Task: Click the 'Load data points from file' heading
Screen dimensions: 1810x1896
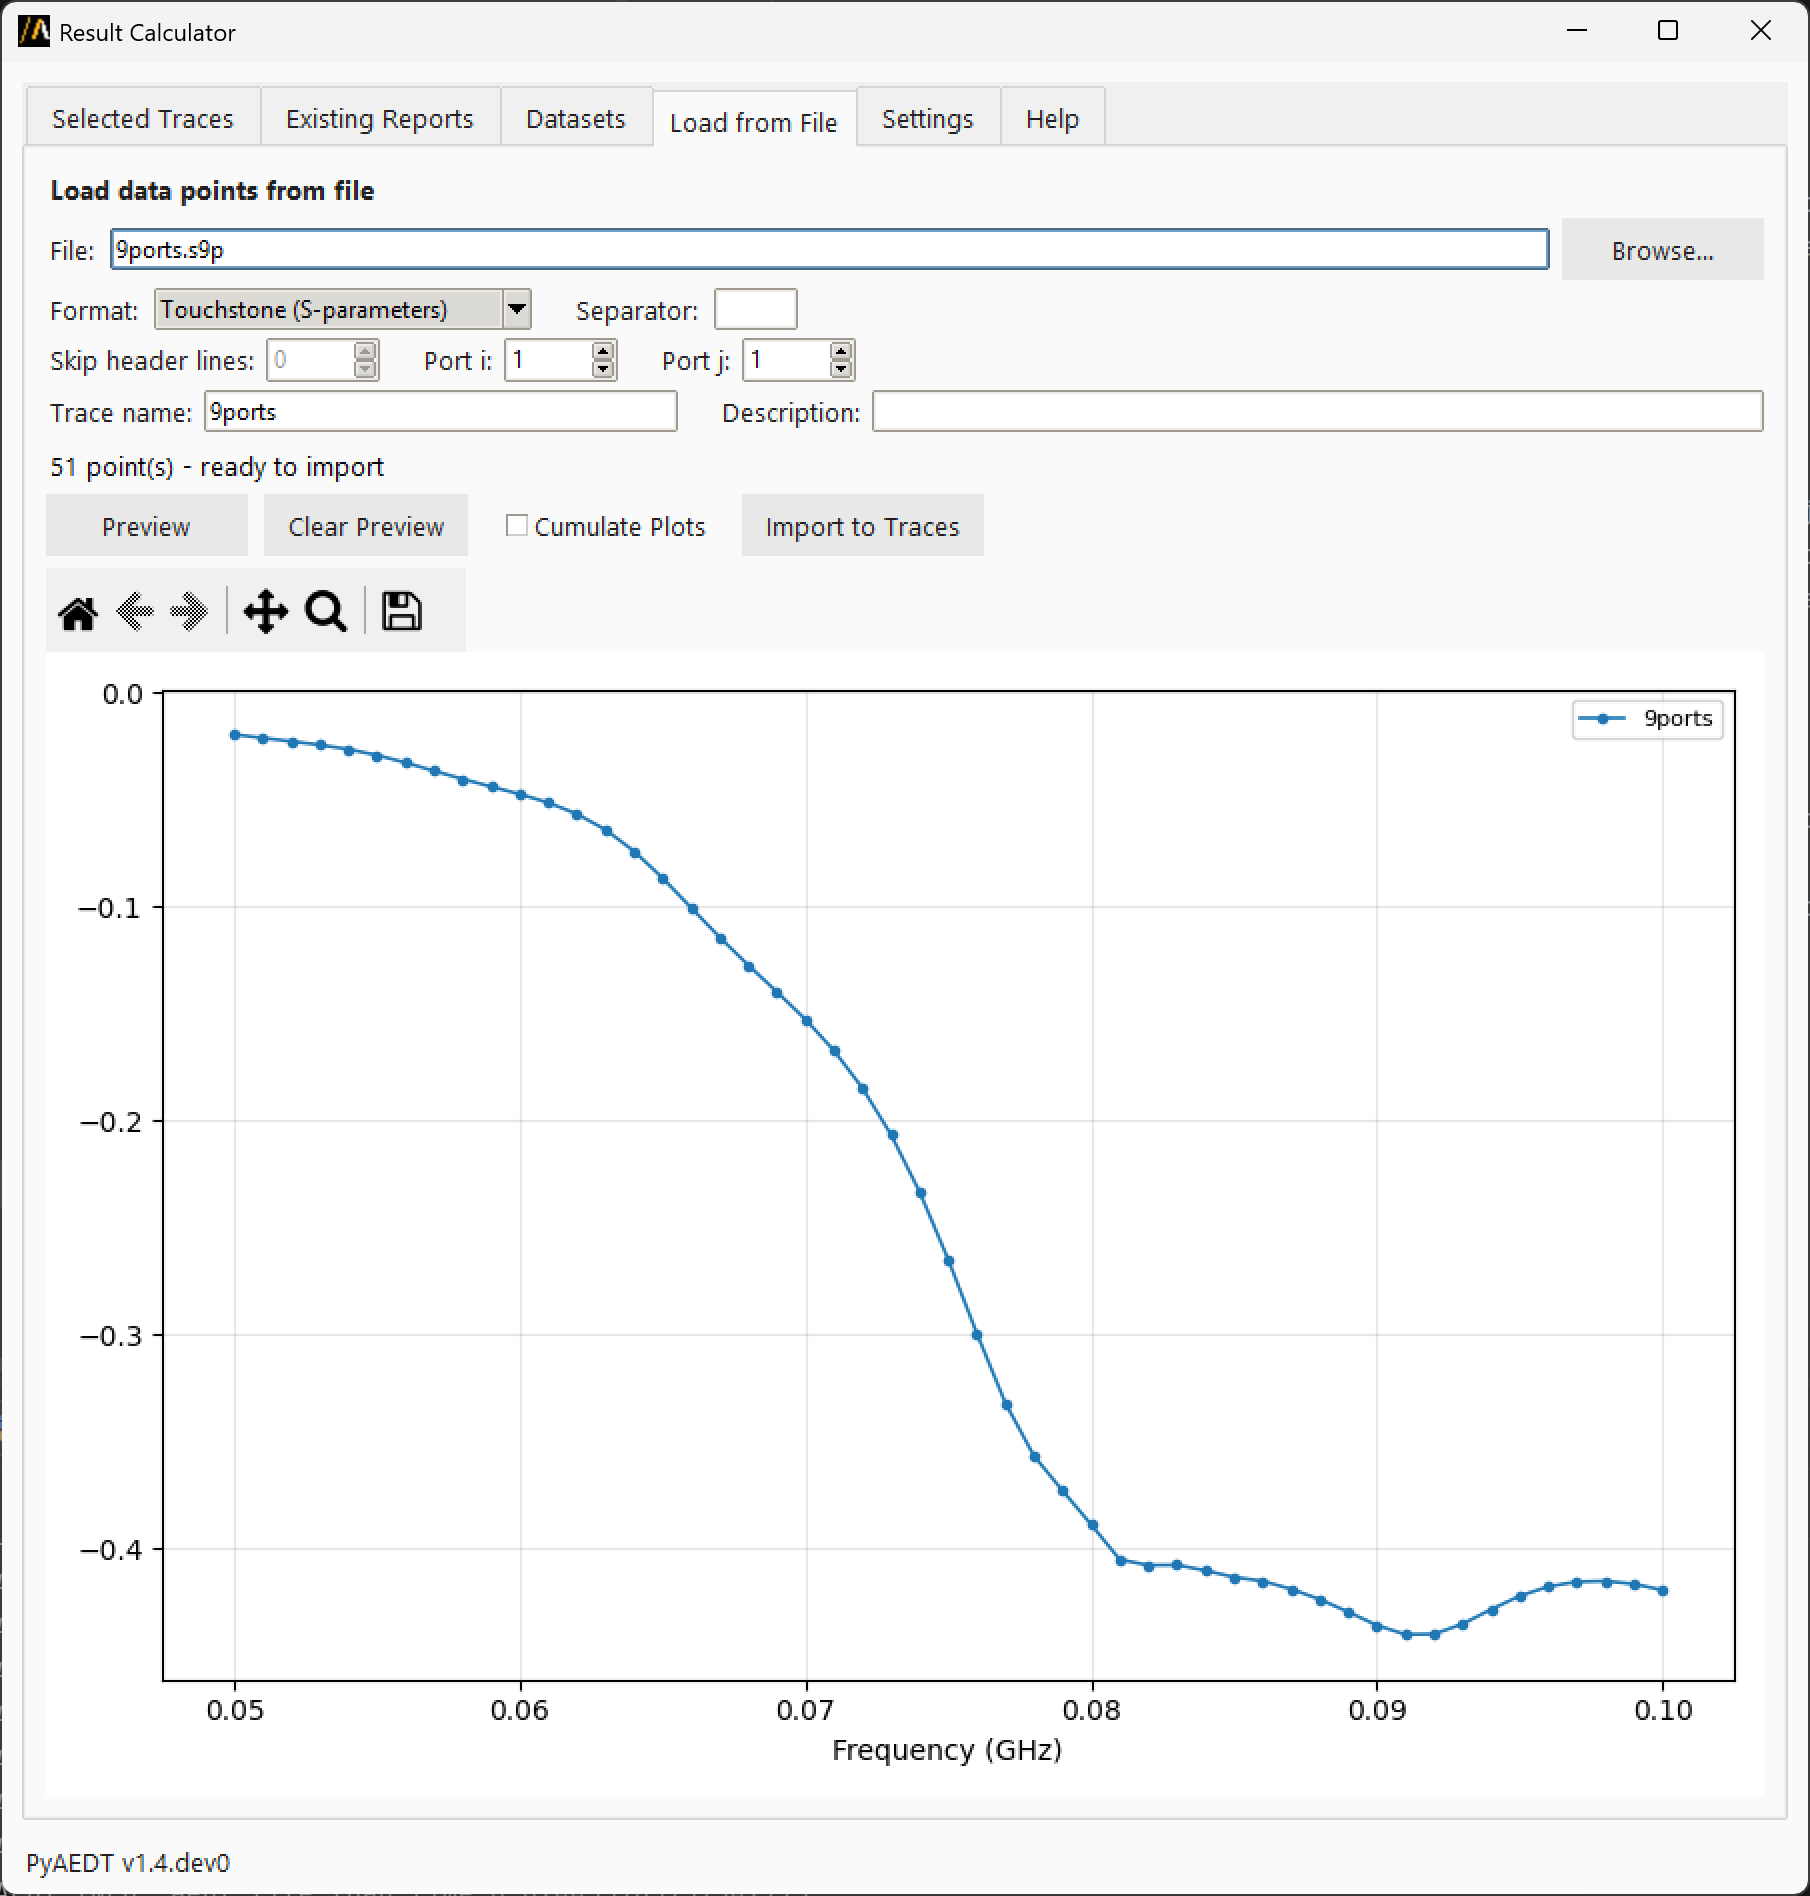Action: point(212,191)
